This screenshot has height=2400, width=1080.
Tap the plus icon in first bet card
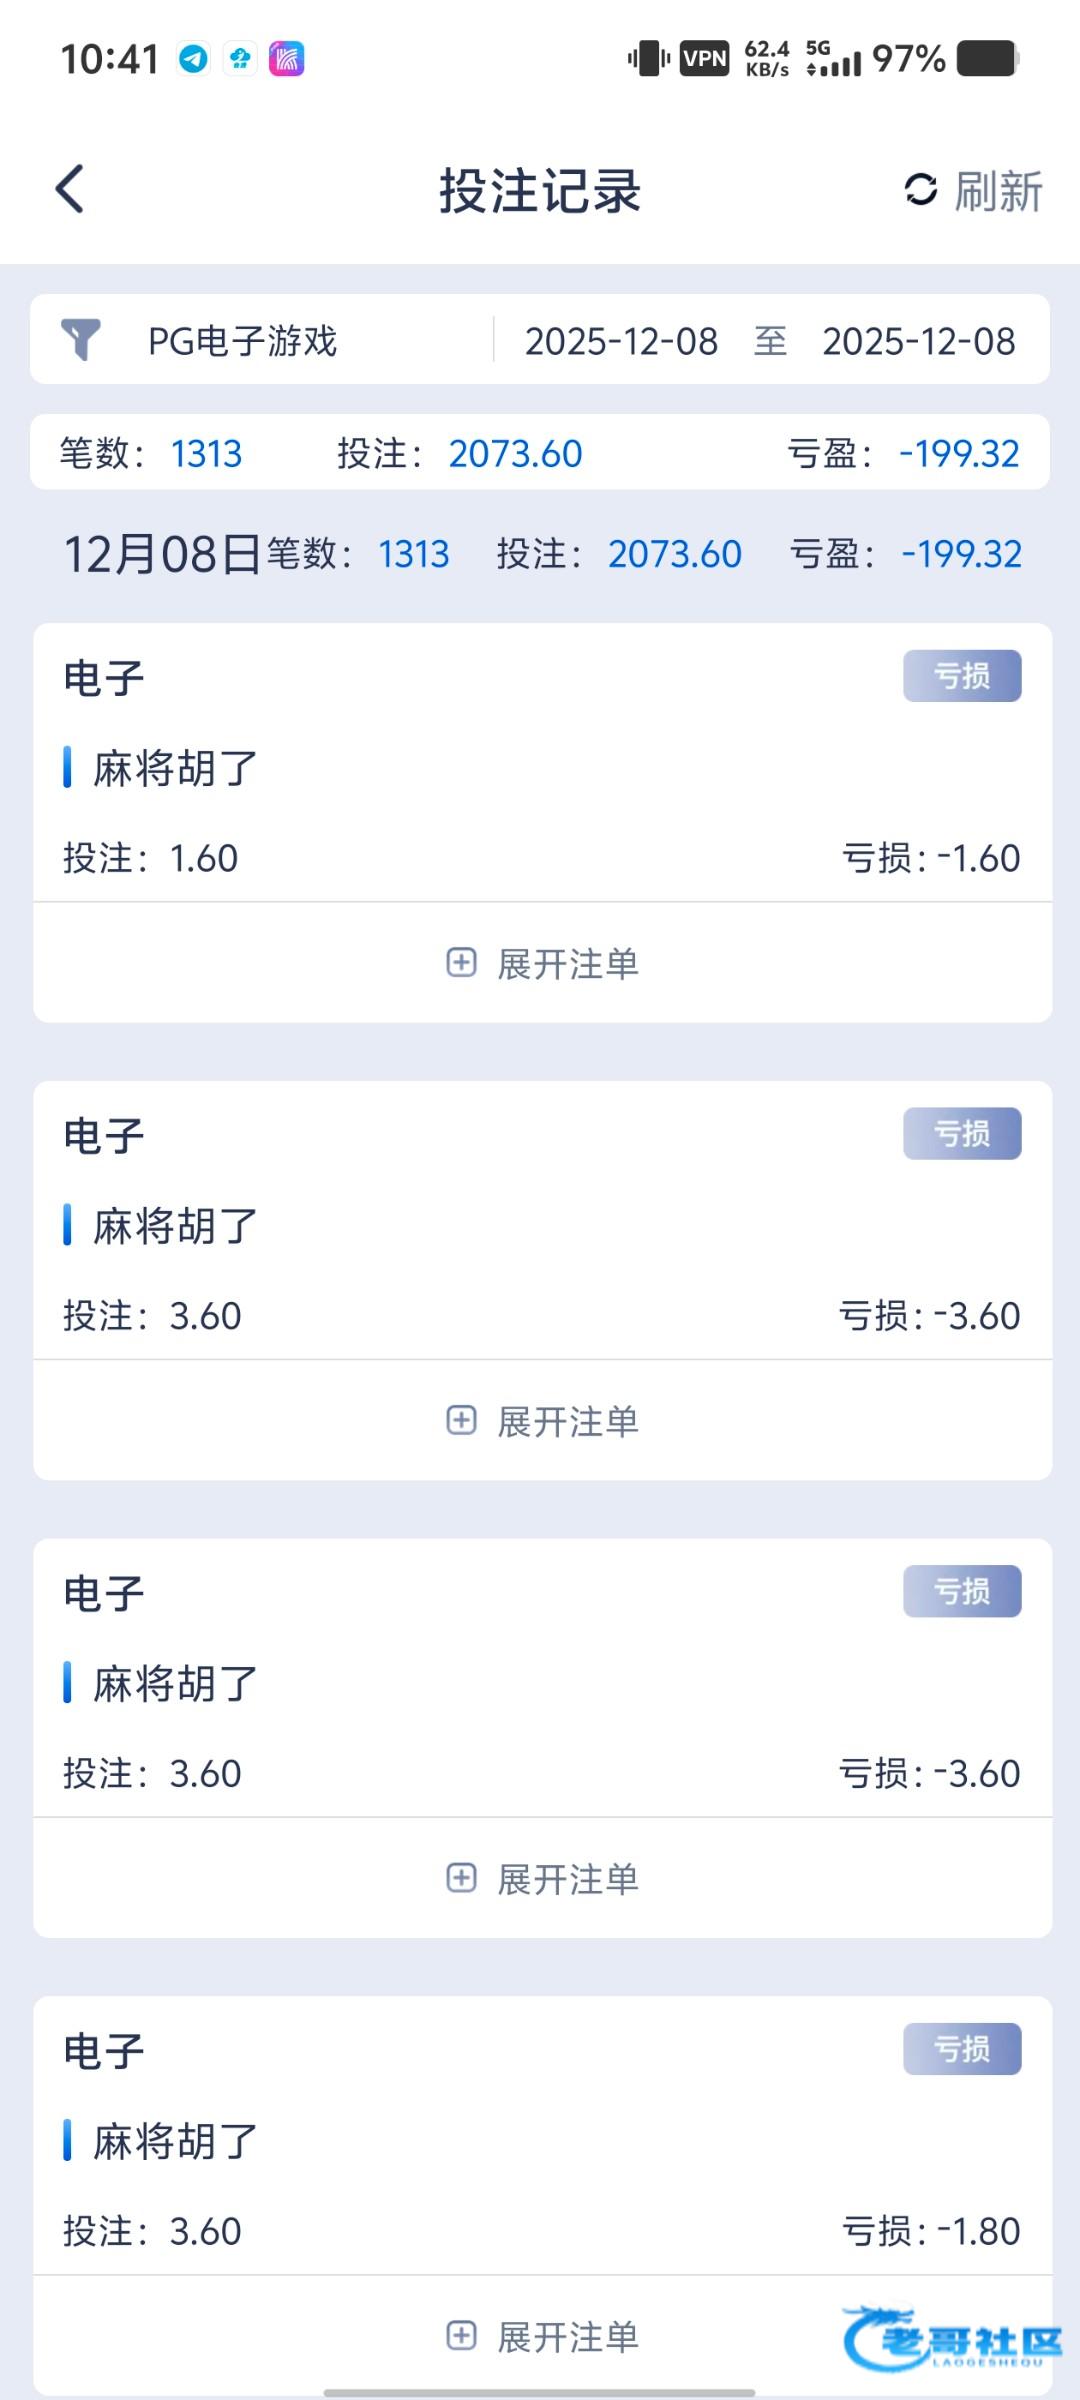point(461,963)
